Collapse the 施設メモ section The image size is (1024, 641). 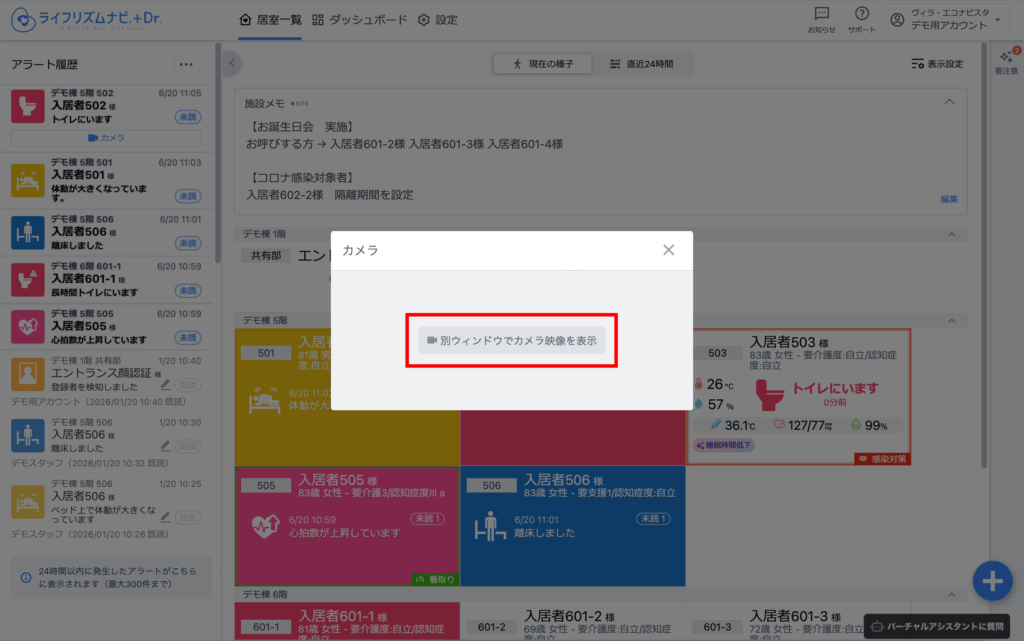click(948, 102)
